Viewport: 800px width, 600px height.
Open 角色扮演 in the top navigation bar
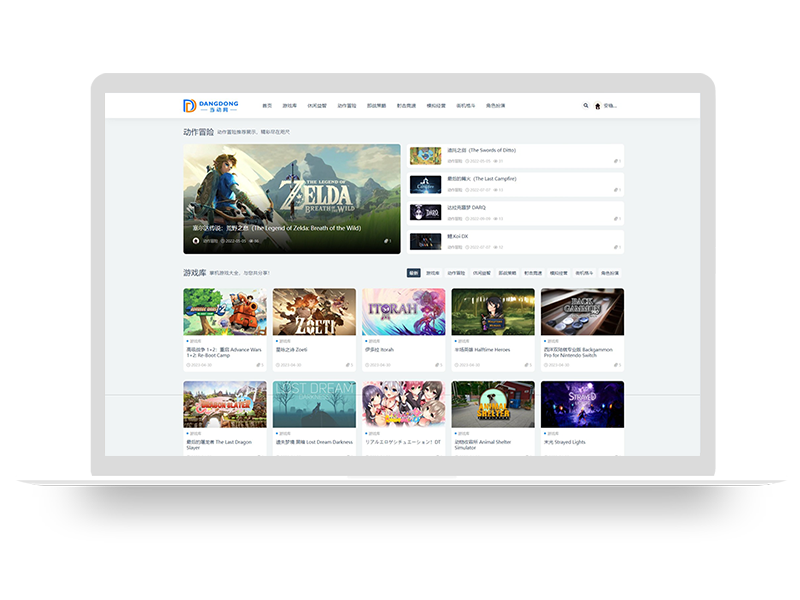[496, 105]
